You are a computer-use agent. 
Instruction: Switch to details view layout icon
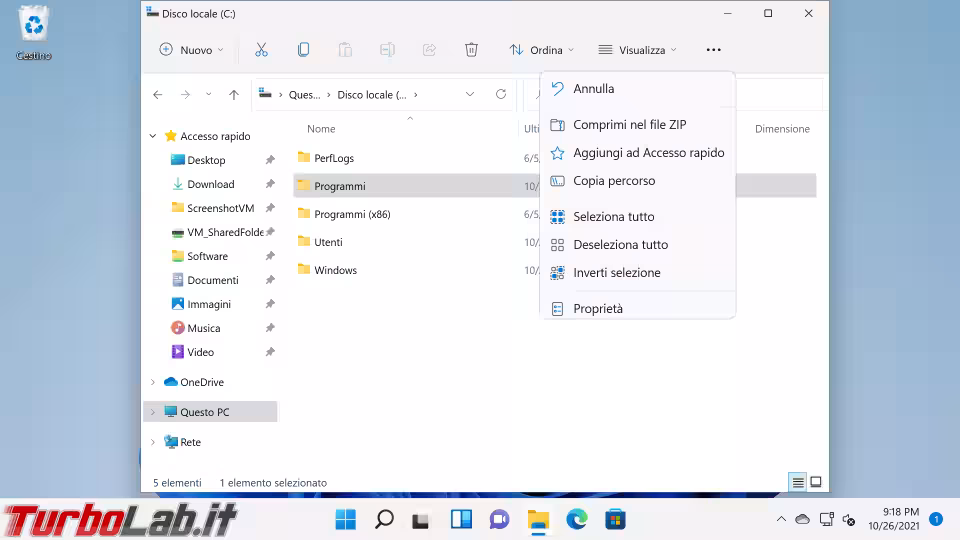pyautogui.click(x=797, y=482)
